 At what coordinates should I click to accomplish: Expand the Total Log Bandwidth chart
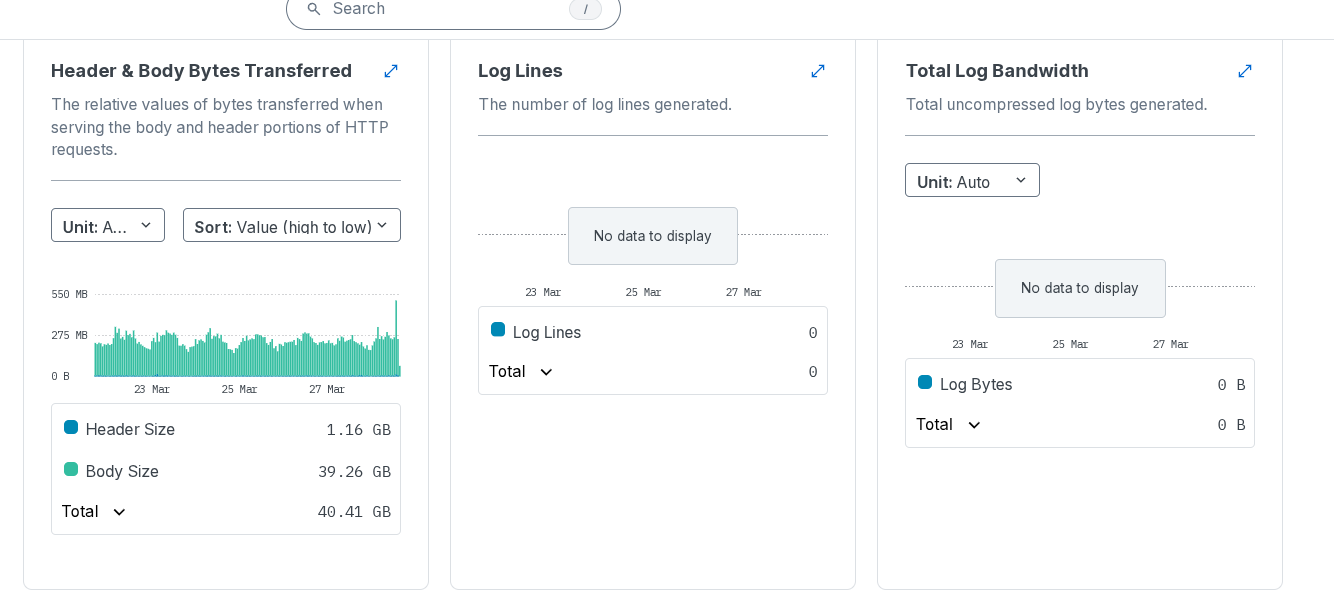pyautogui.click(x=1245, y=71)
